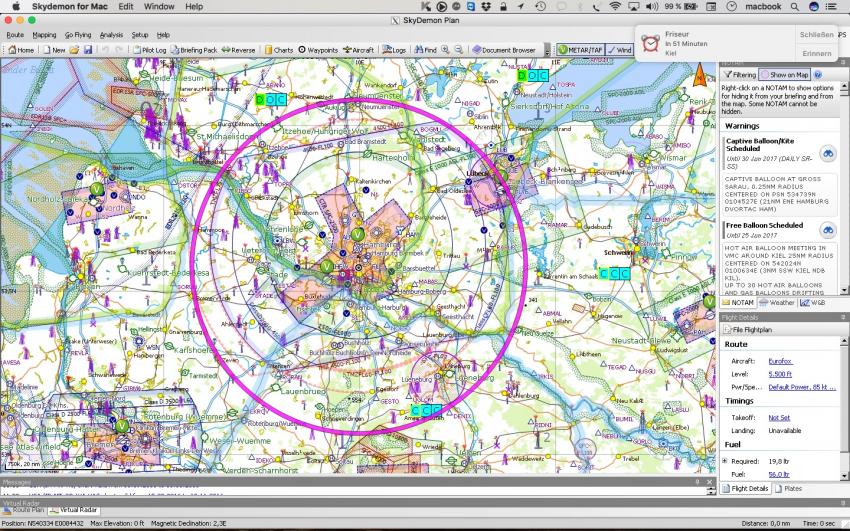
Task: Click the Wi-Fi status icon
Action: (x=615, y=7)
